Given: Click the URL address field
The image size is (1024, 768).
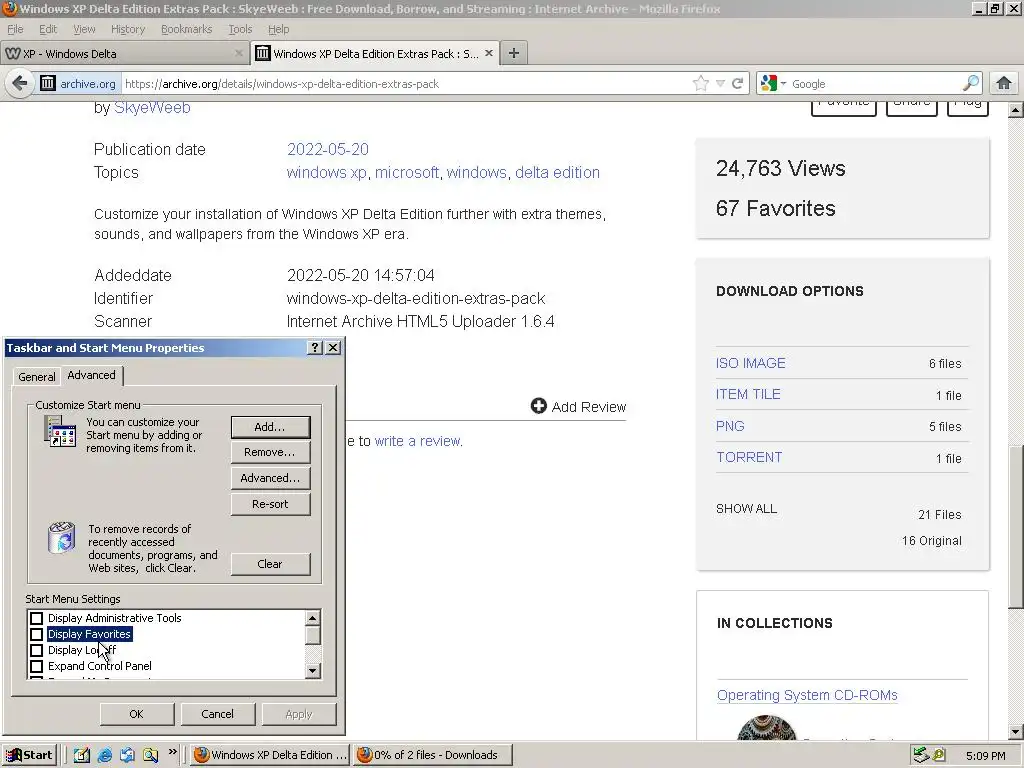Looking at the screenshot, I should click(x=405, y=84).
